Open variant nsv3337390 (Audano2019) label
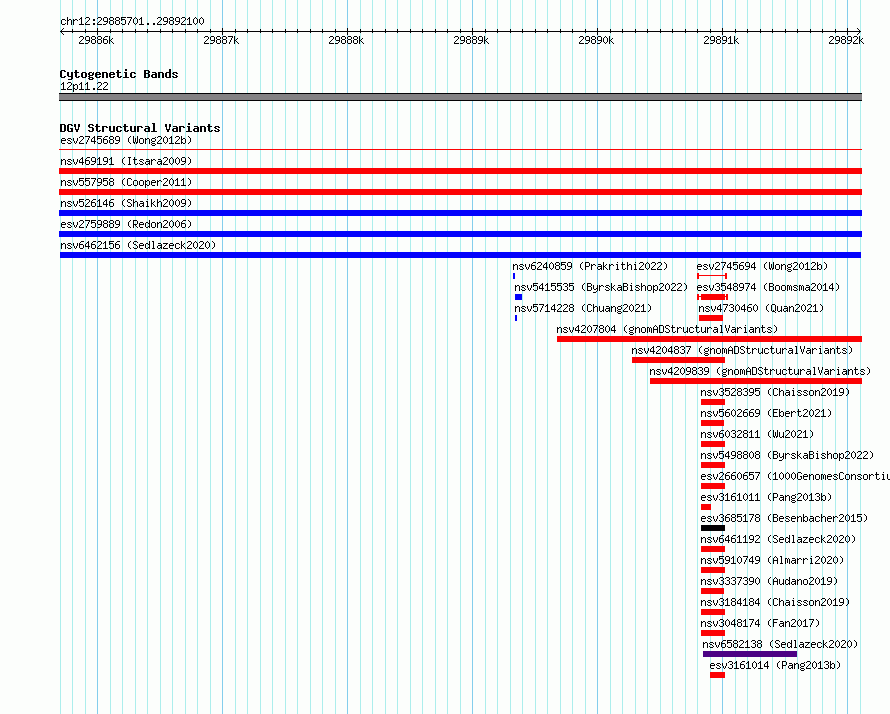Image resolution: width=890 pixels, height=714 pixels. (x=769, y=581)
